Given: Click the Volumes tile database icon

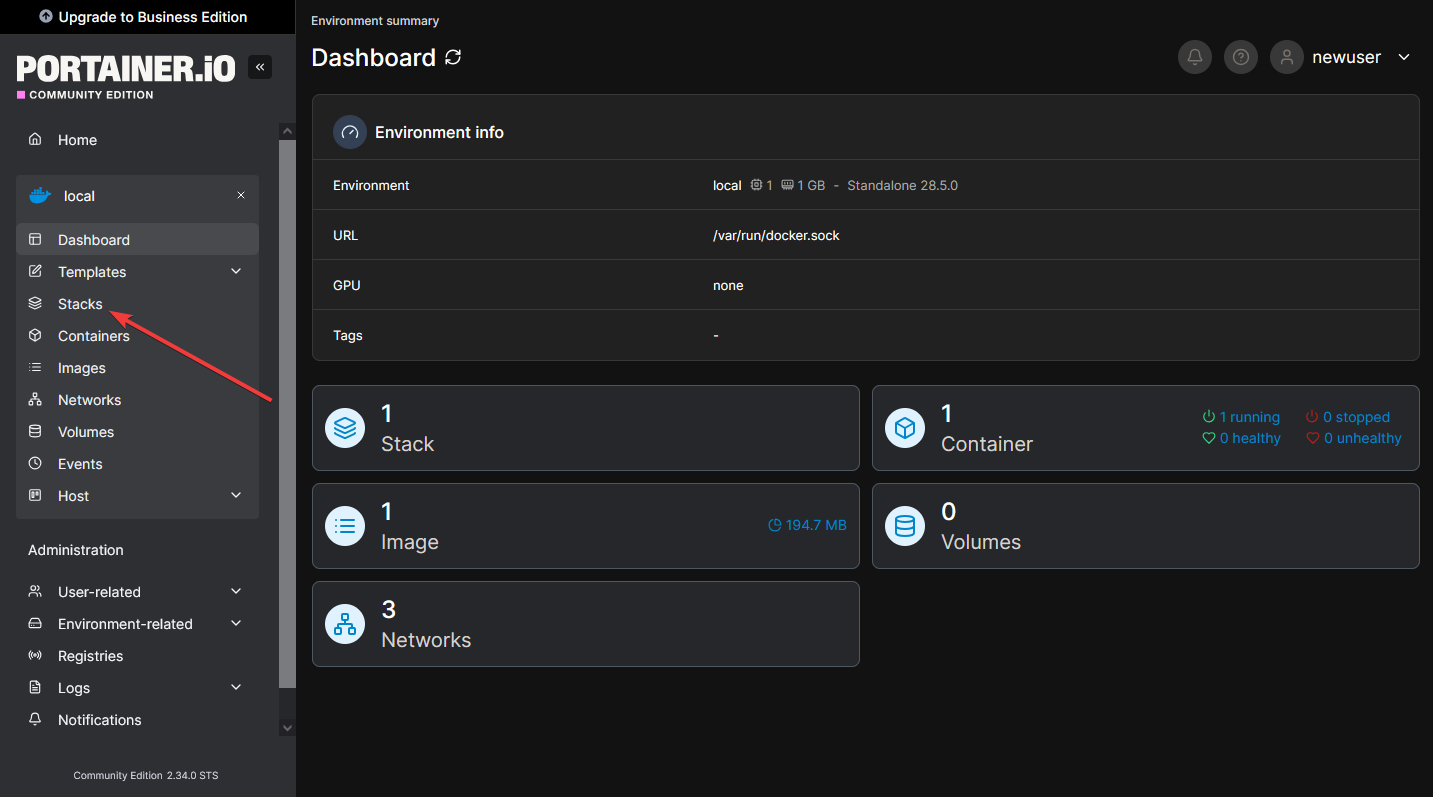Looking at the screenshot, I should [x=905, y=526].
